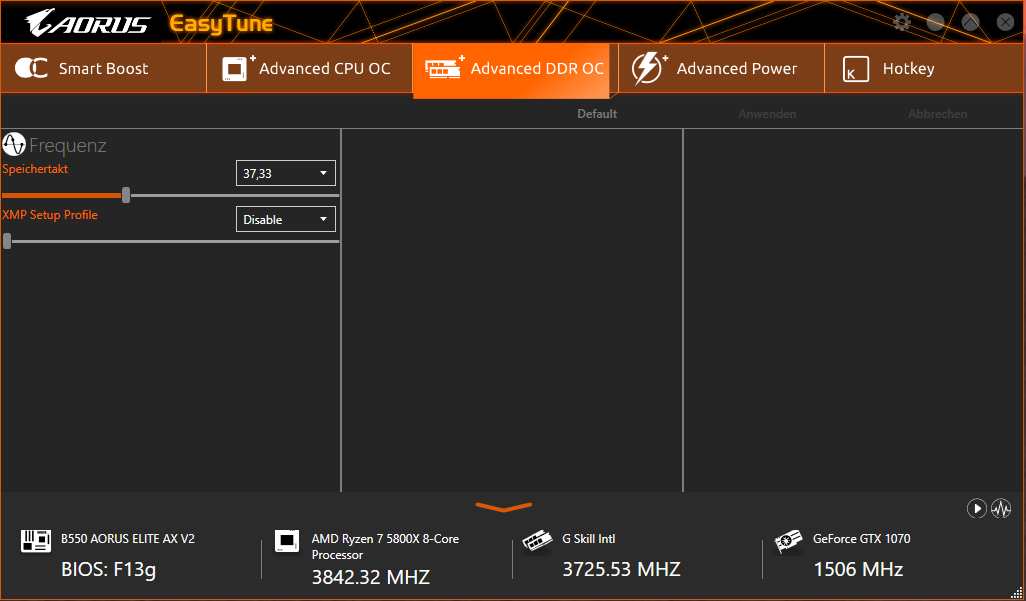The image size is (1026, 601).
Task: Open the Advanced Power tab
Action: [x=721, y=68]
